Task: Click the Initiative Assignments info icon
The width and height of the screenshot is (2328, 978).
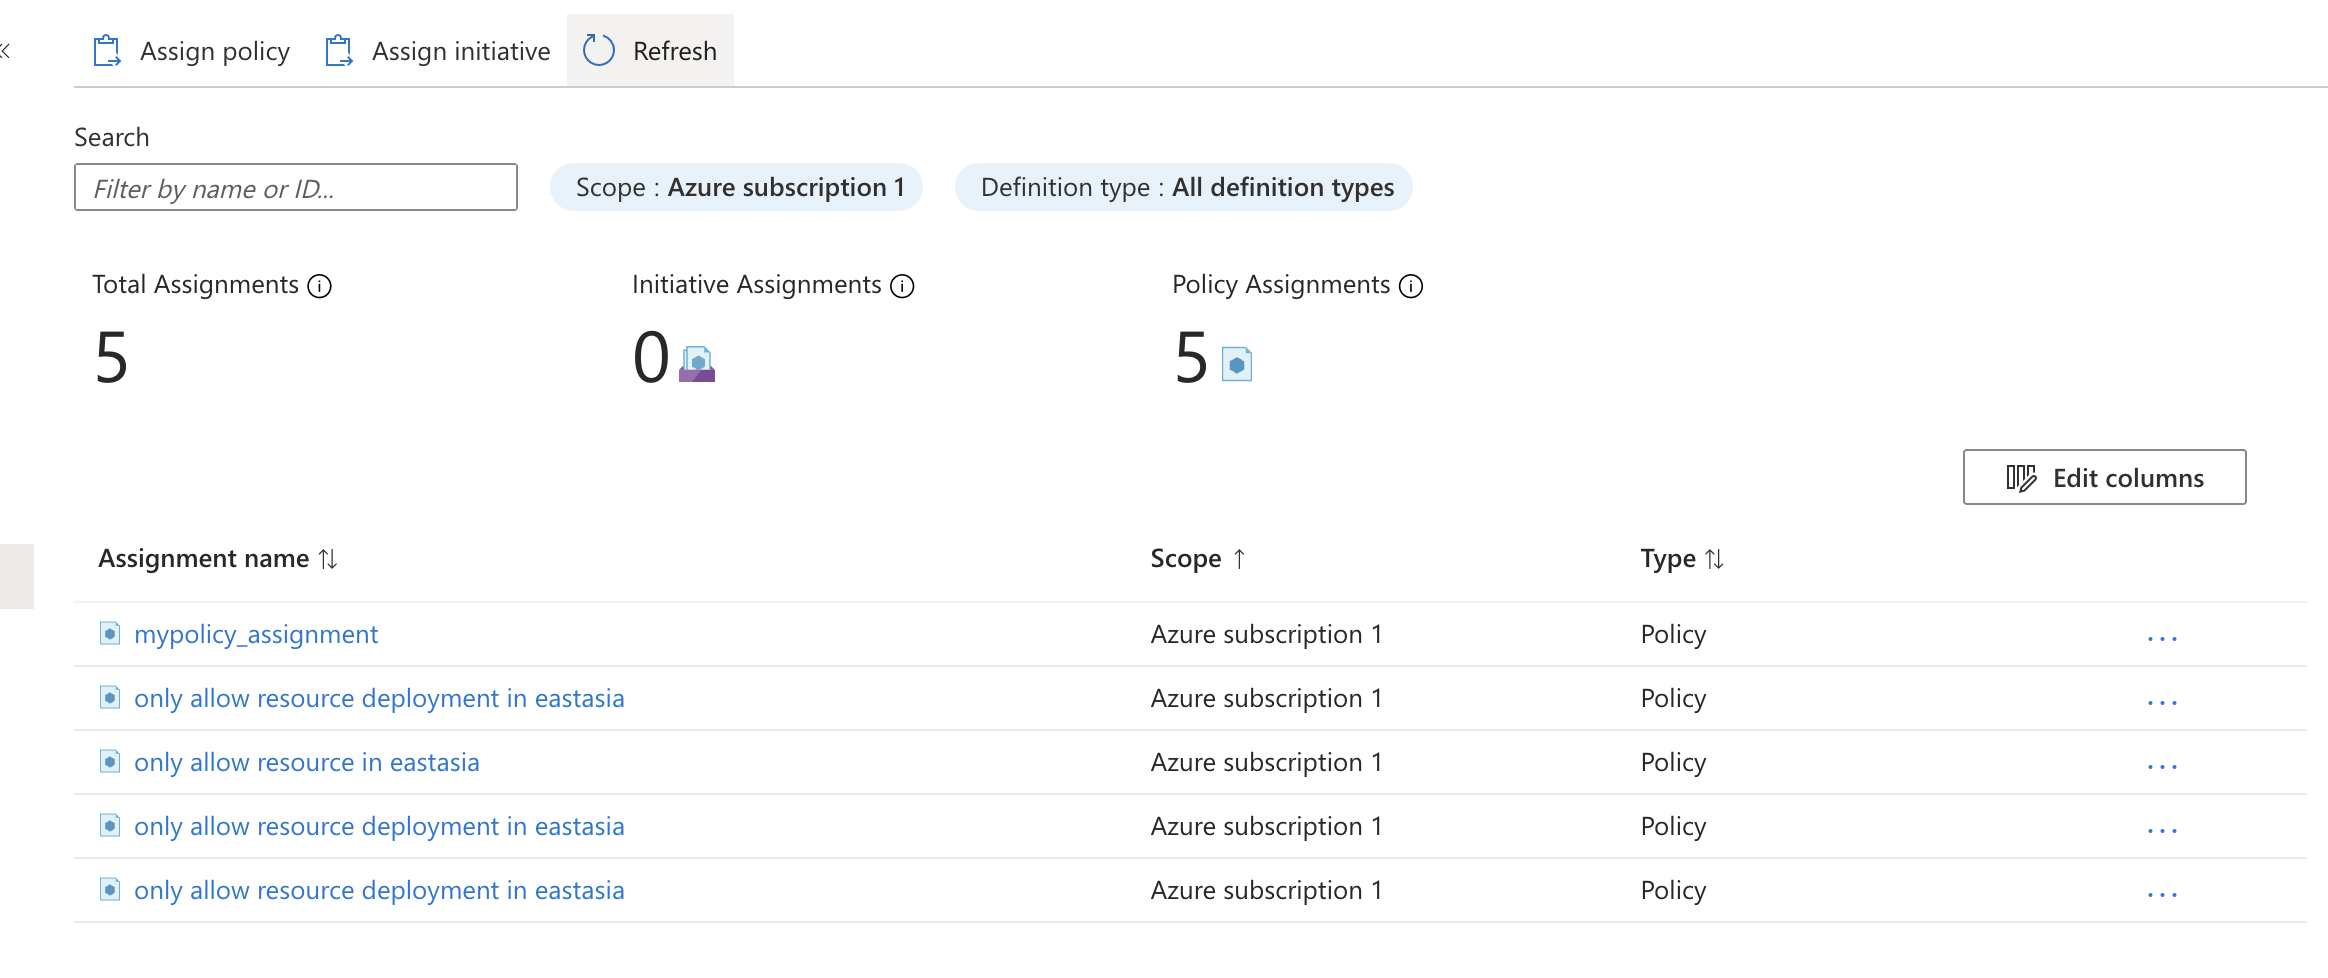Action: click(x=902, y=287)
